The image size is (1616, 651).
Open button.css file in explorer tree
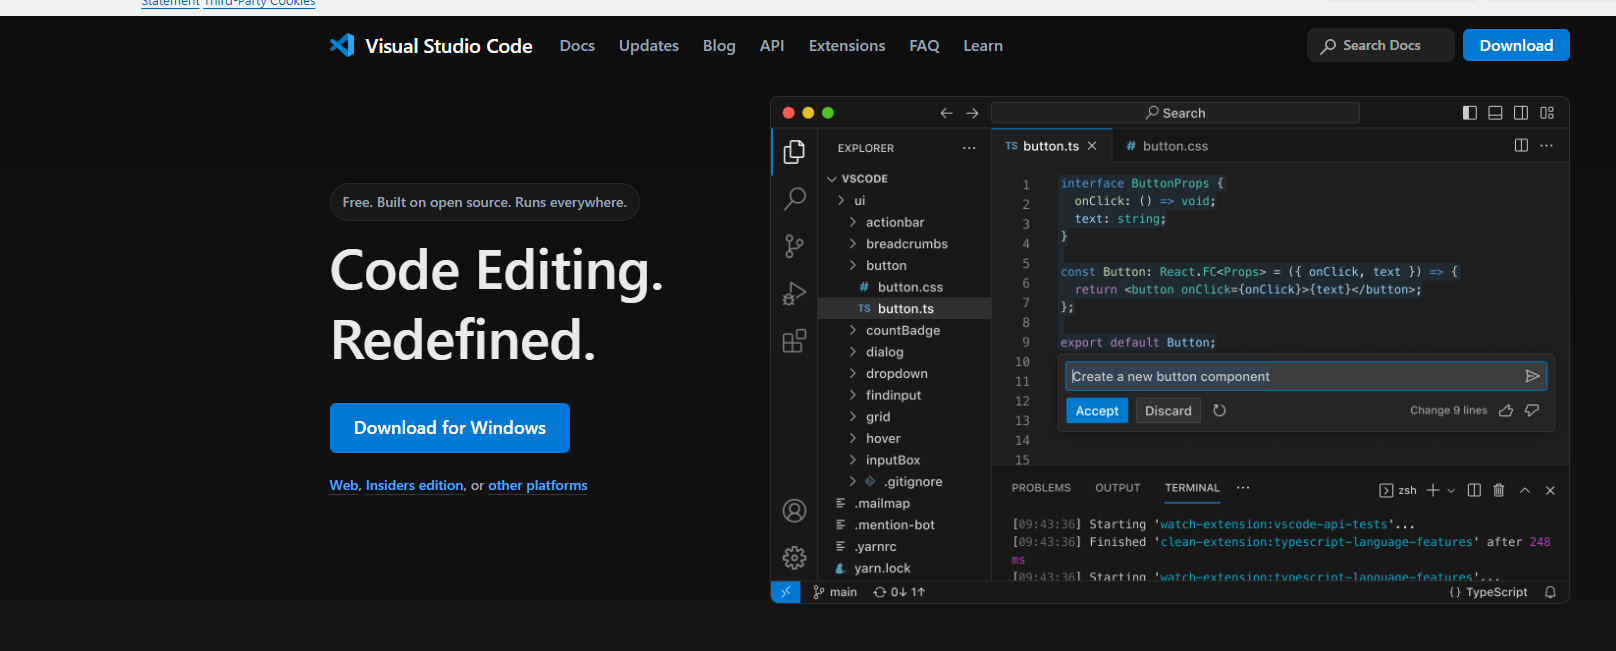point(904,287)
